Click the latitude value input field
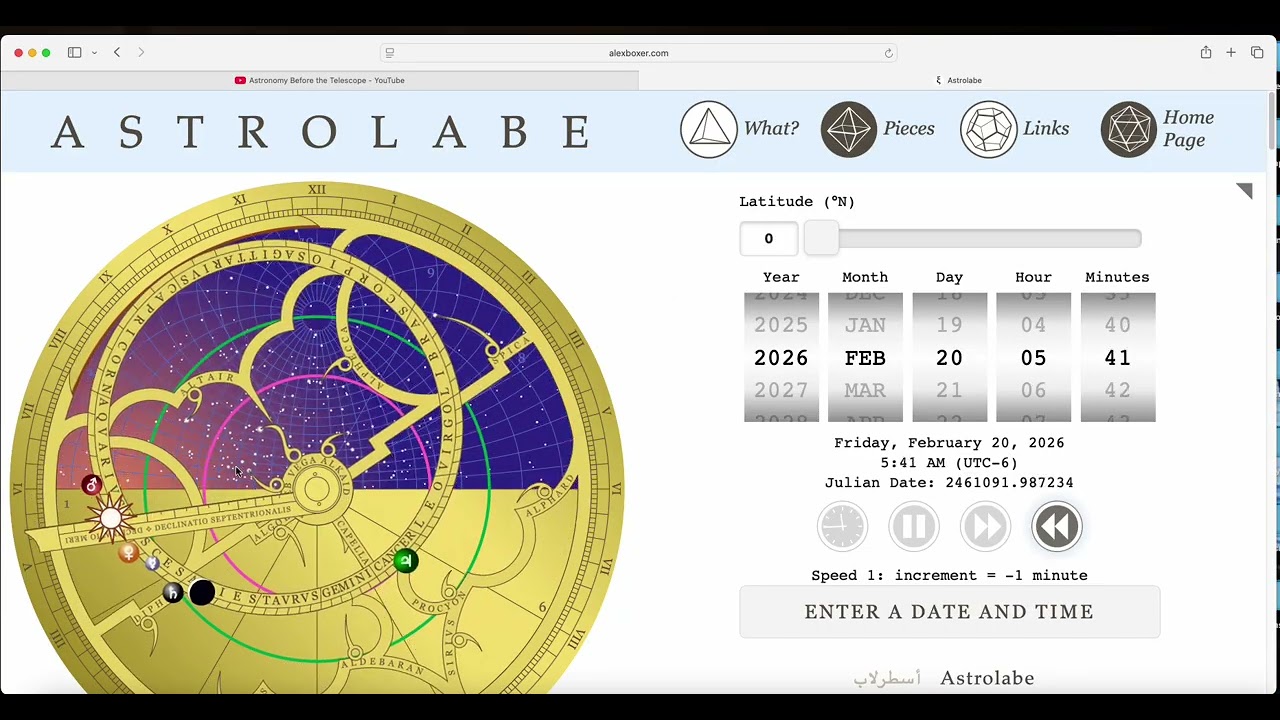Viewport: 1280px width, 720px height. (x=769, y=238)
